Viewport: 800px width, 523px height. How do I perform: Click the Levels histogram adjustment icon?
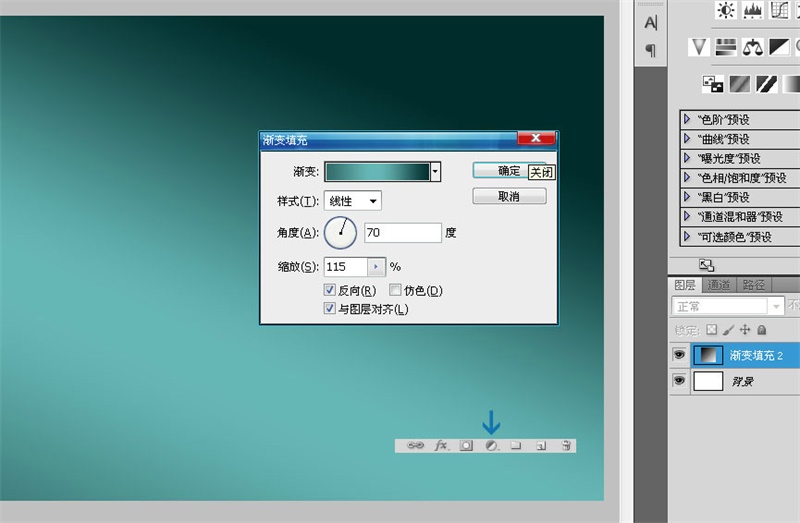pos(752,11)
